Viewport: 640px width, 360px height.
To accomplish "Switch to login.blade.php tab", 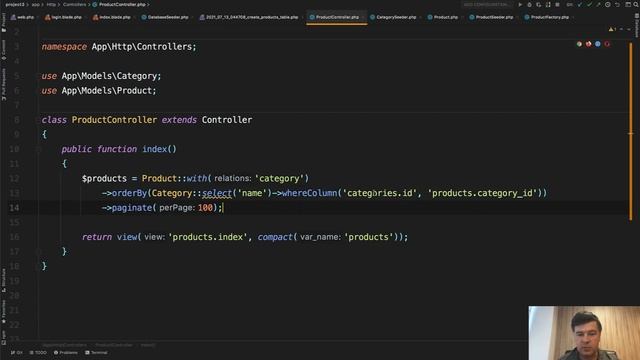I will [63, 17].
